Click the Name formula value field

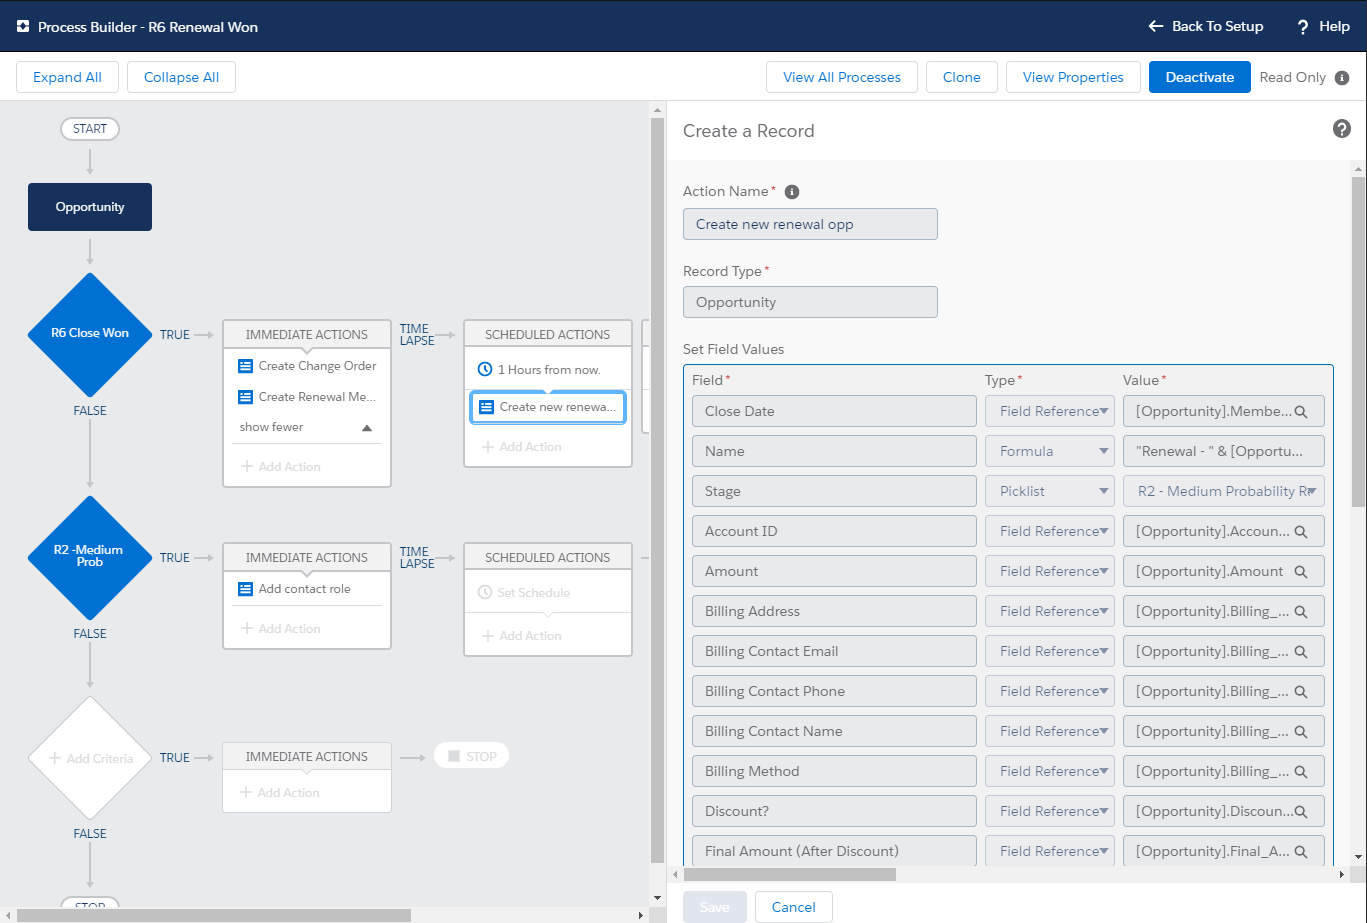pyautogui.click(x=1224, y=451)
